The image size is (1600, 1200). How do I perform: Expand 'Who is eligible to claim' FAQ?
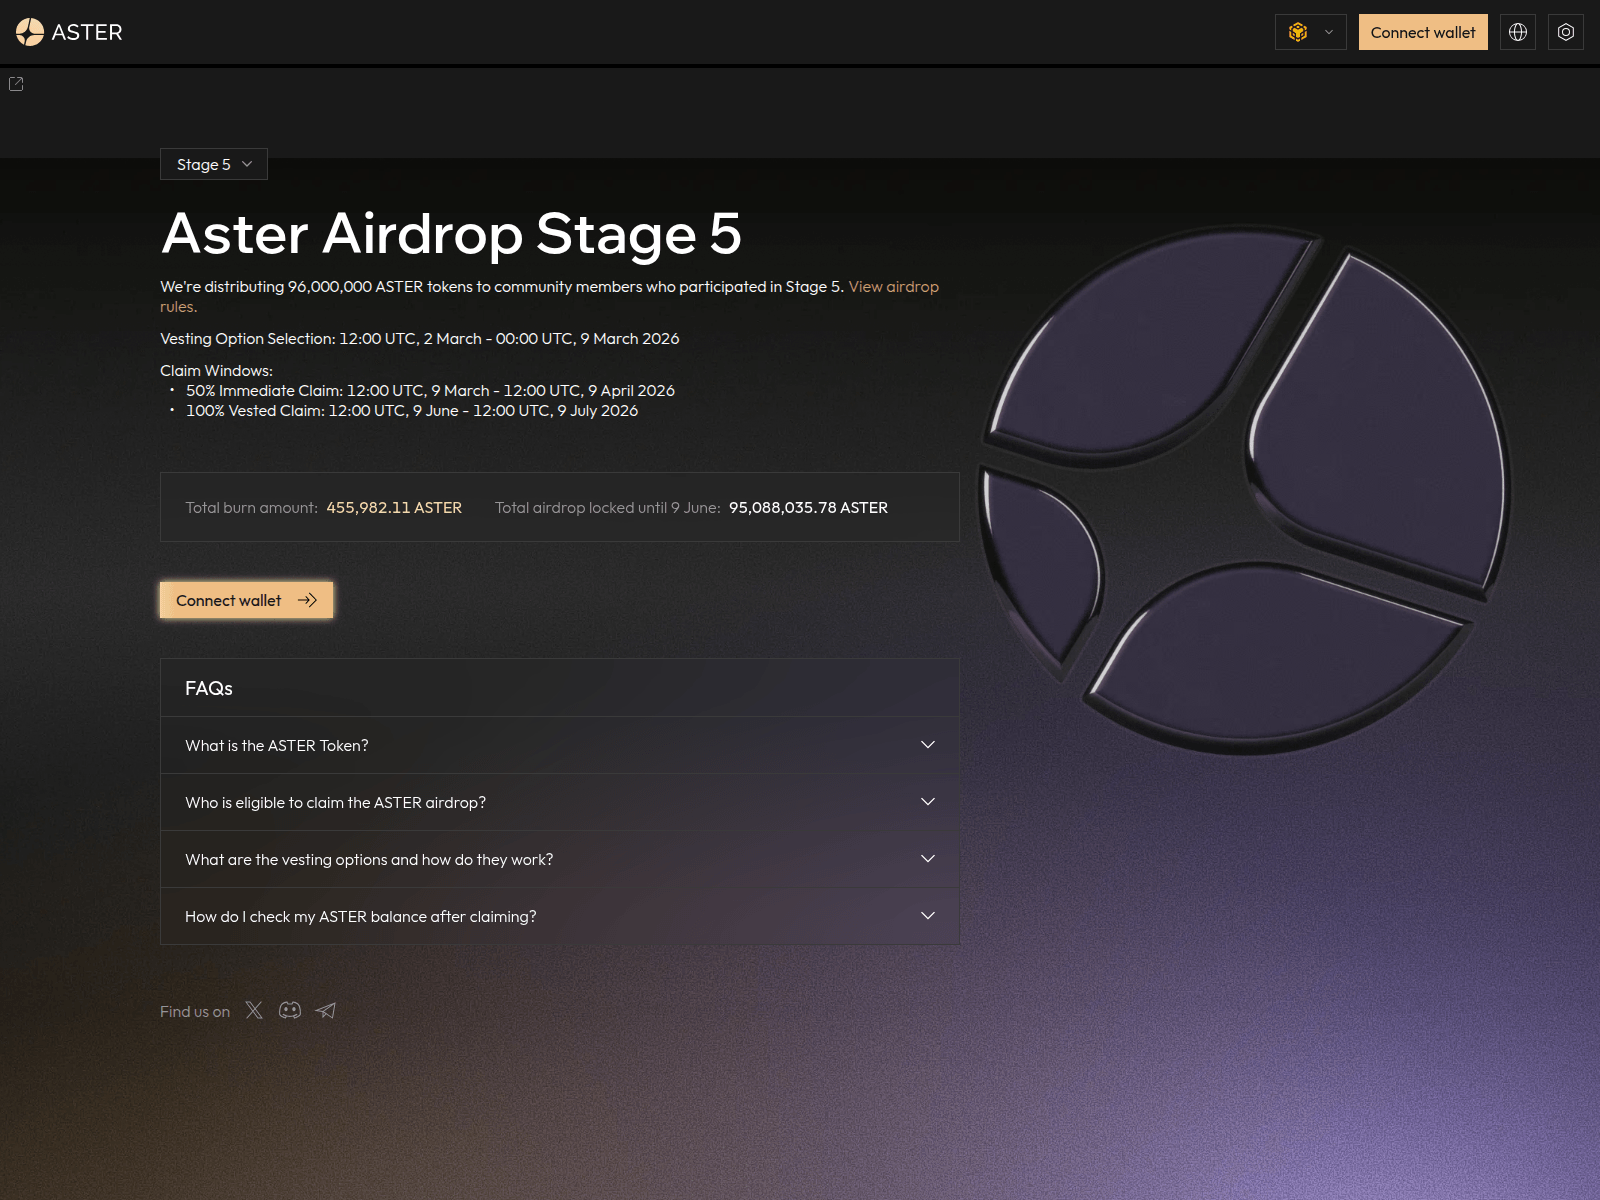click(559, 802)
